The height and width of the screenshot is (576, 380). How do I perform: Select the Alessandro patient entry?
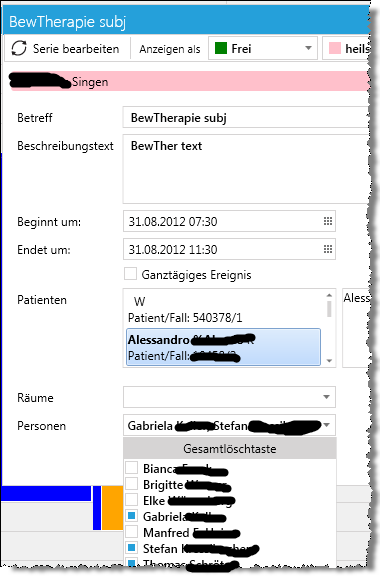(223, 347)
